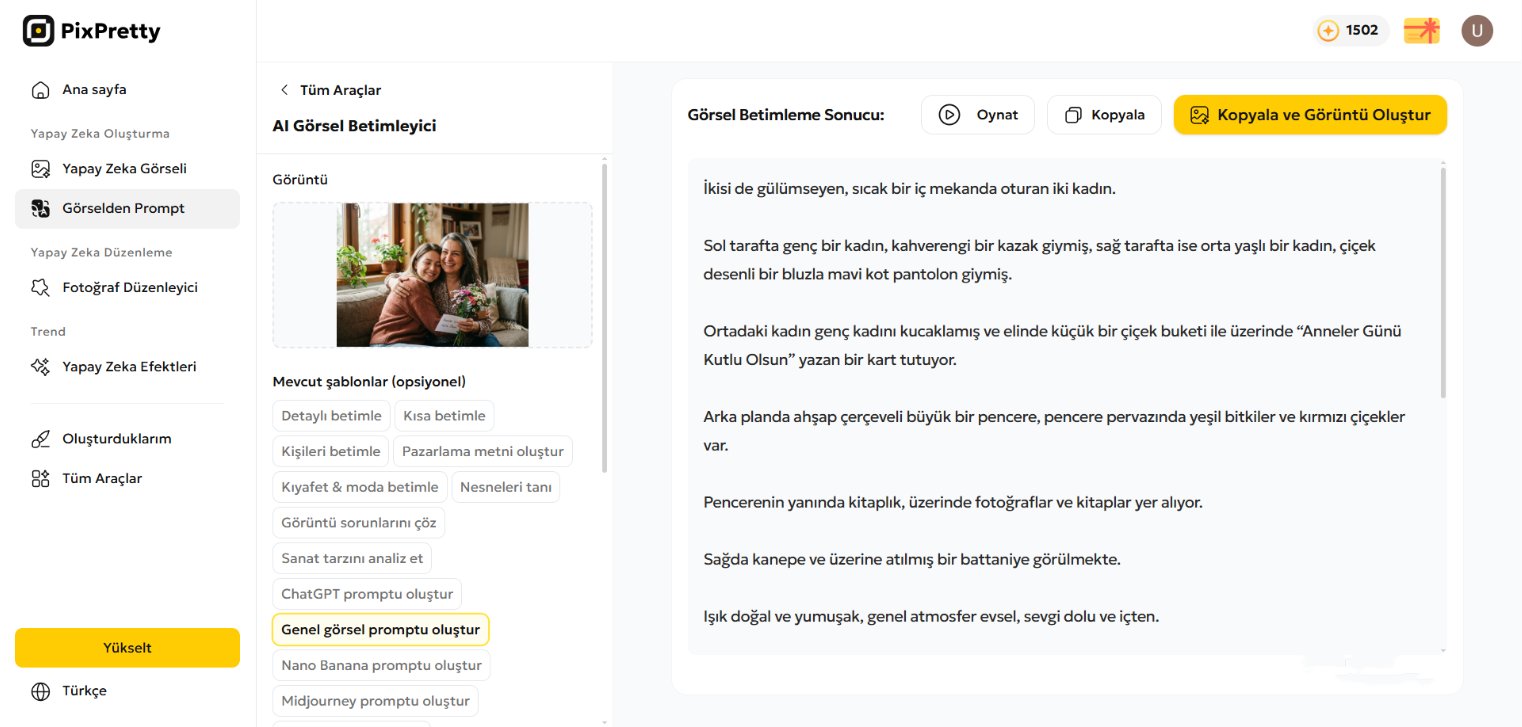Click the Yükselt upgrade button
Viewport: 1522px width, 727px height.
click(x=127, y=648)
